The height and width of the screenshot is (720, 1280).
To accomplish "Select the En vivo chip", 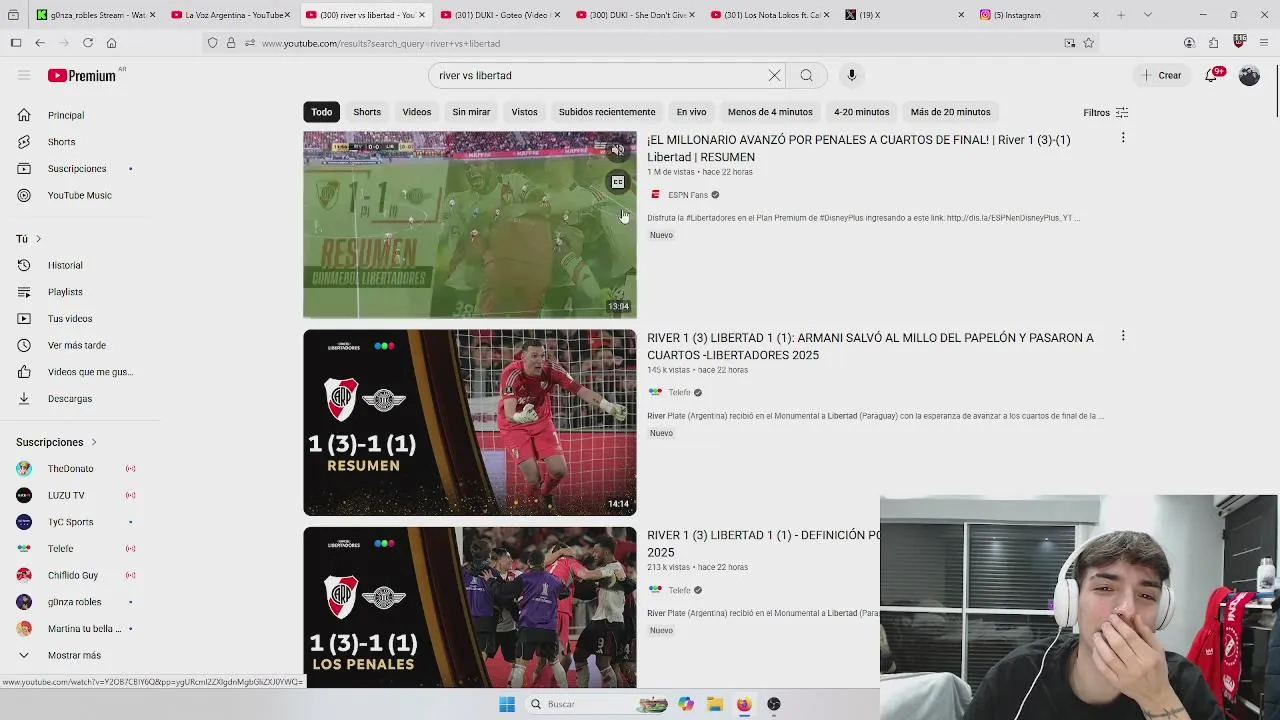I will (691, 112).
